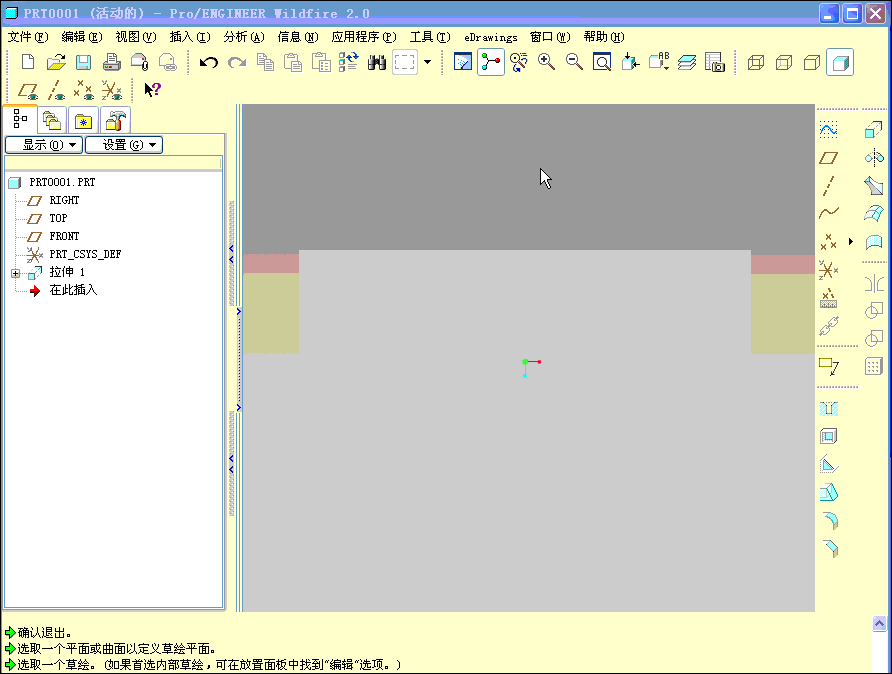Expand the 拉伸 1 feature node
Viewport: 892px width, 674px height.
coord(15,274)
